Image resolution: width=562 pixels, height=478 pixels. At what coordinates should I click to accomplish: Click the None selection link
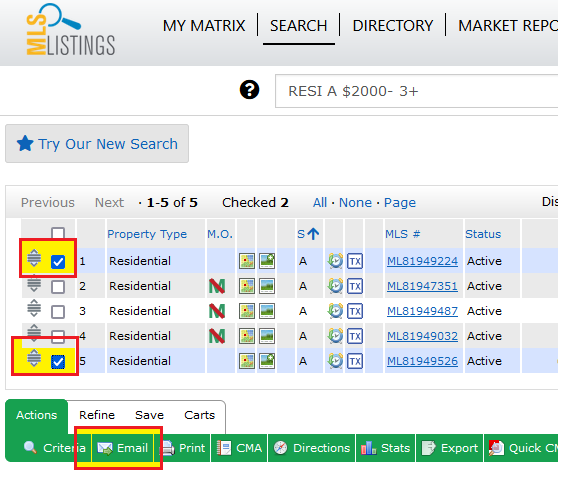(x=355, y=203)
